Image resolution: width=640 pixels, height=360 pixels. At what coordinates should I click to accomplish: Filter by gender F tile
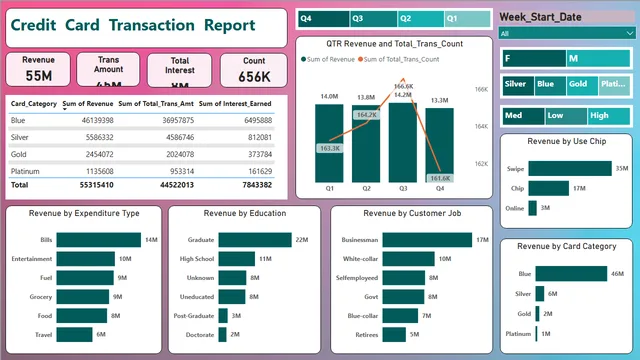(534, 58)
